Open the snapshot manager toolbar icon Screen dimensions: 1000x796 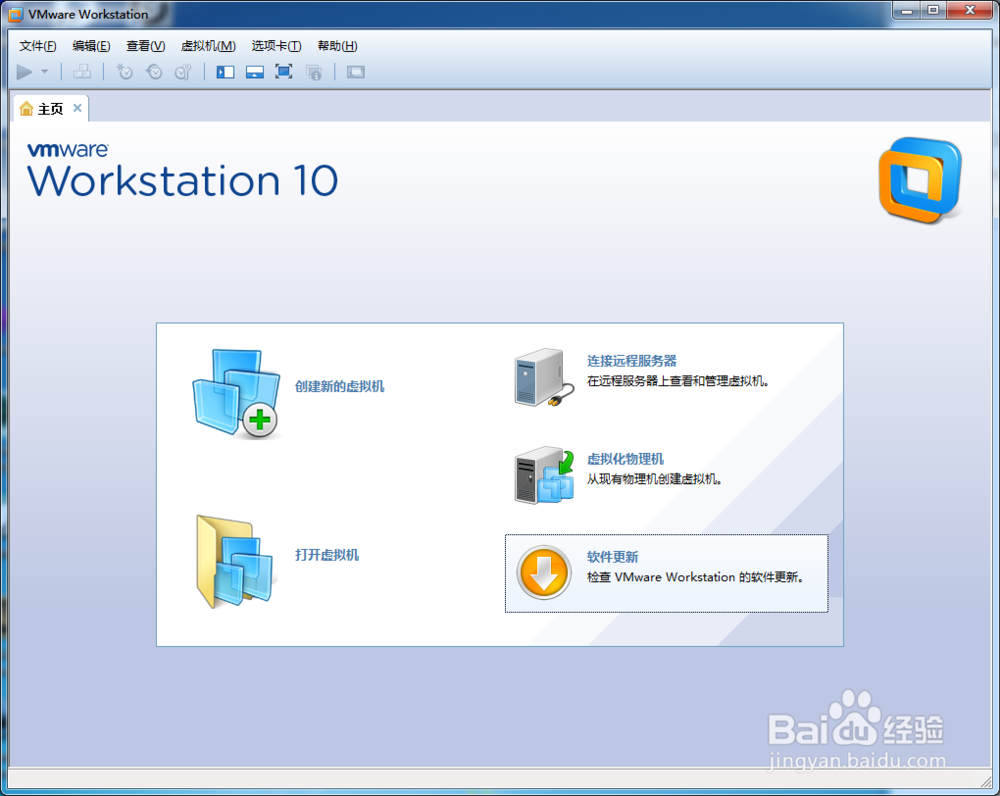tap(184, 72)
